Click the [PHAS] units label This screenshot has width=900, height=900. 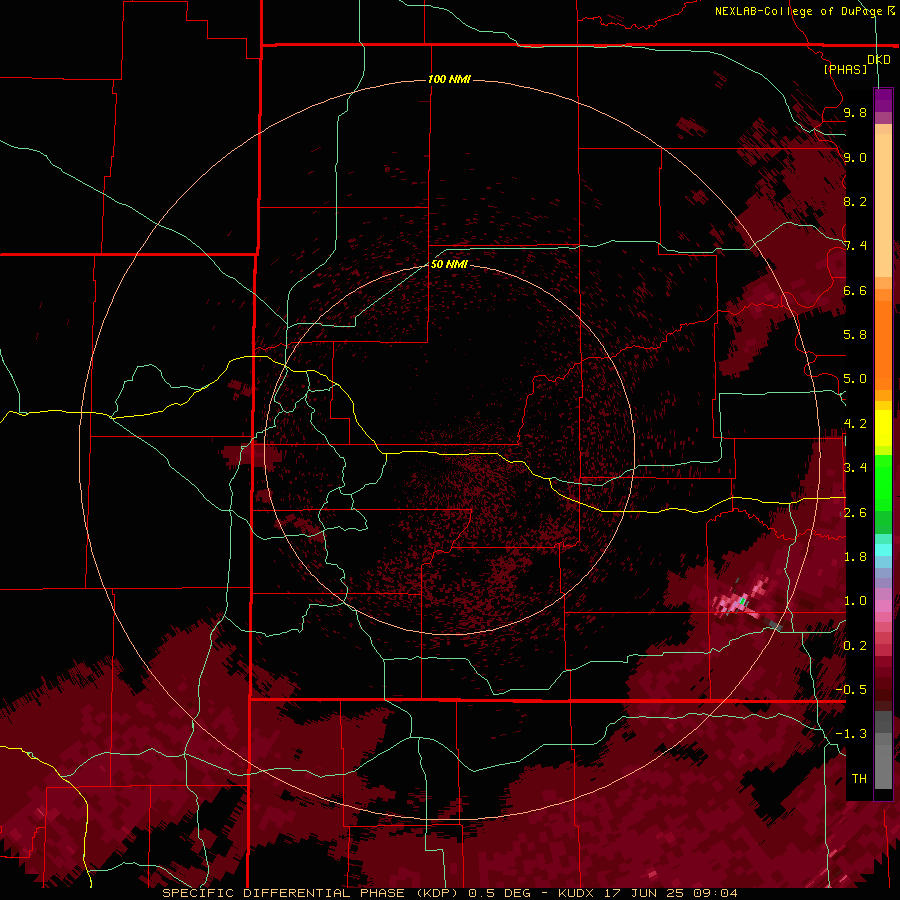click(x=845, y=69)
